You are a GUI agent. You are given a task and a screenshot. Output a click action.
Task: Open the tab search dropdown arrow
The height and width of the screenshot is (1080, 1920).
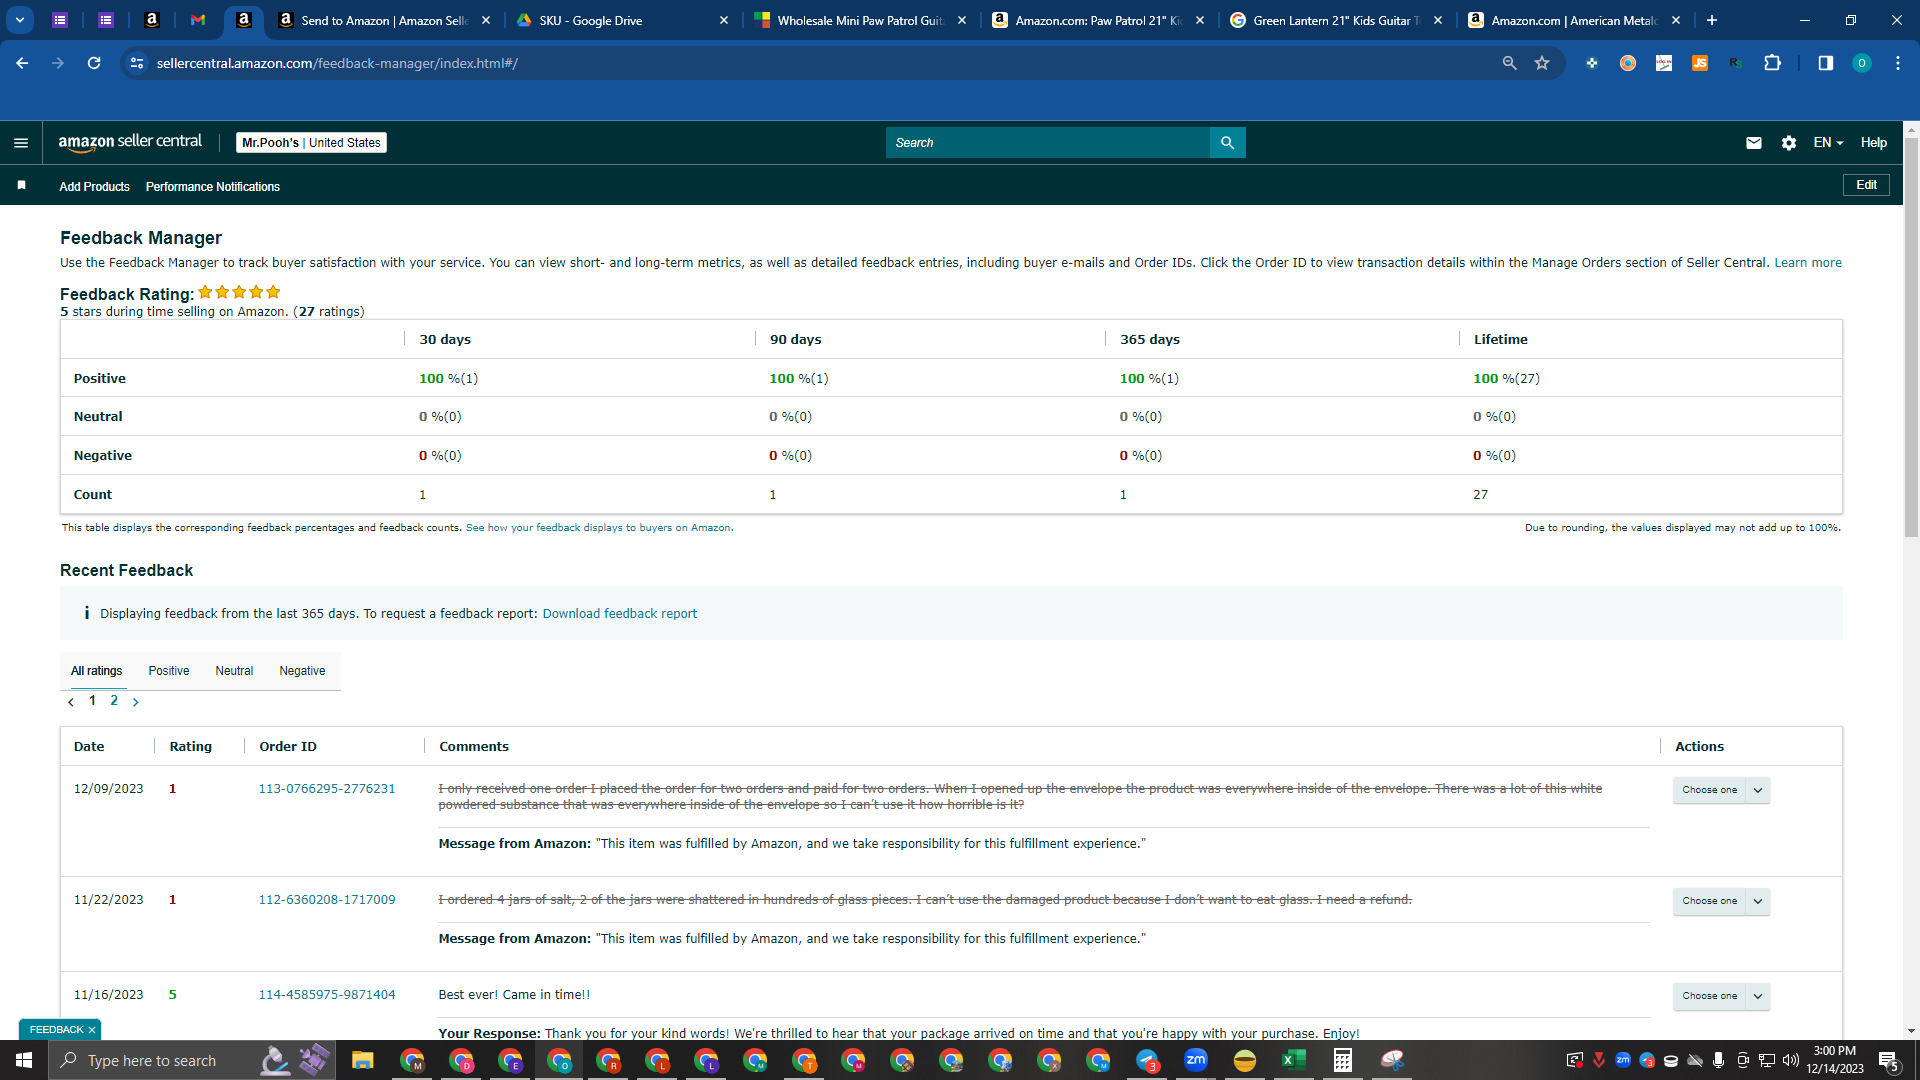click(x=20, y=20)
